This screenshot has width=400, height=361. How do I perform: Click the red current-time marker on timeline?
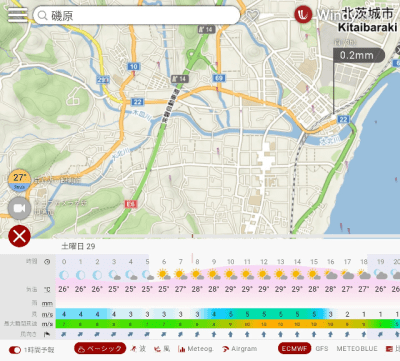pyautogui.click(x=192, y=258)
